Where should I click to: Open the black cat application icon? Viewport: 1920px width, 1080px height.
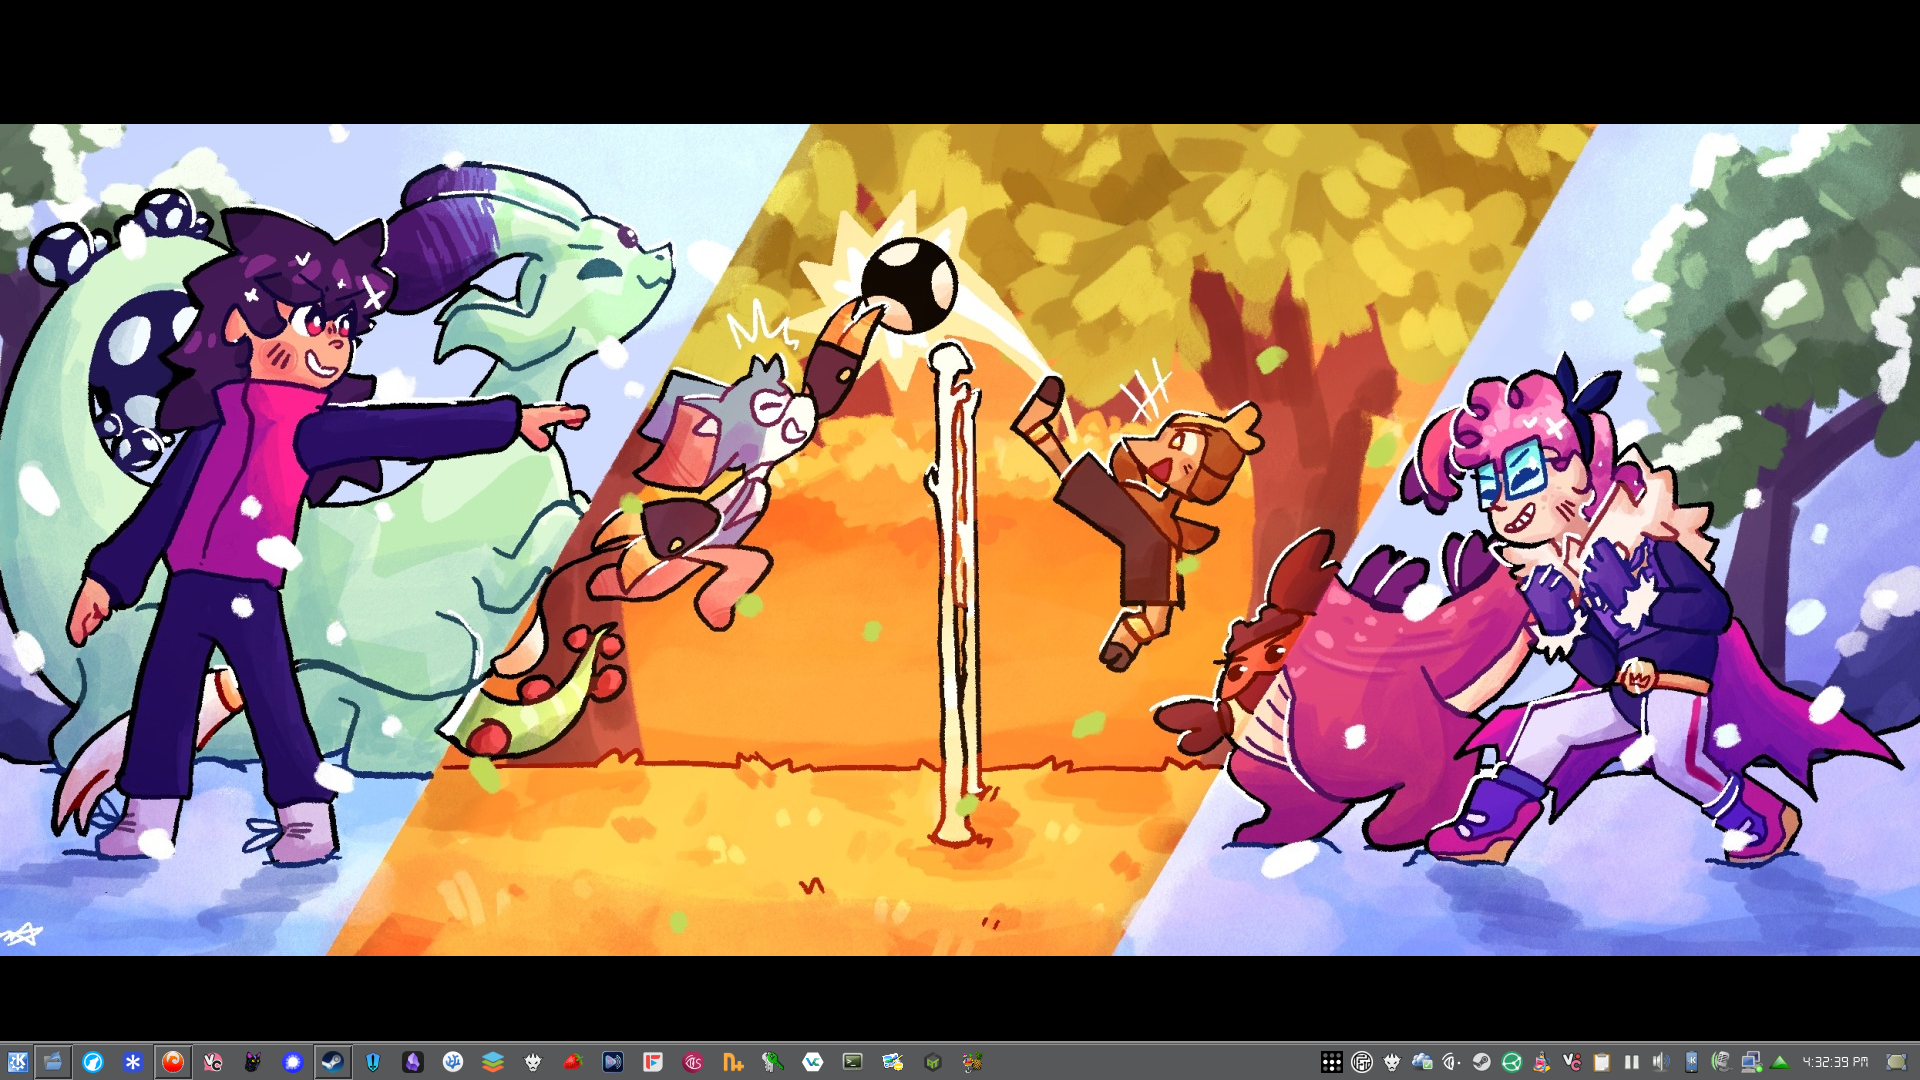click(253, 1062)
